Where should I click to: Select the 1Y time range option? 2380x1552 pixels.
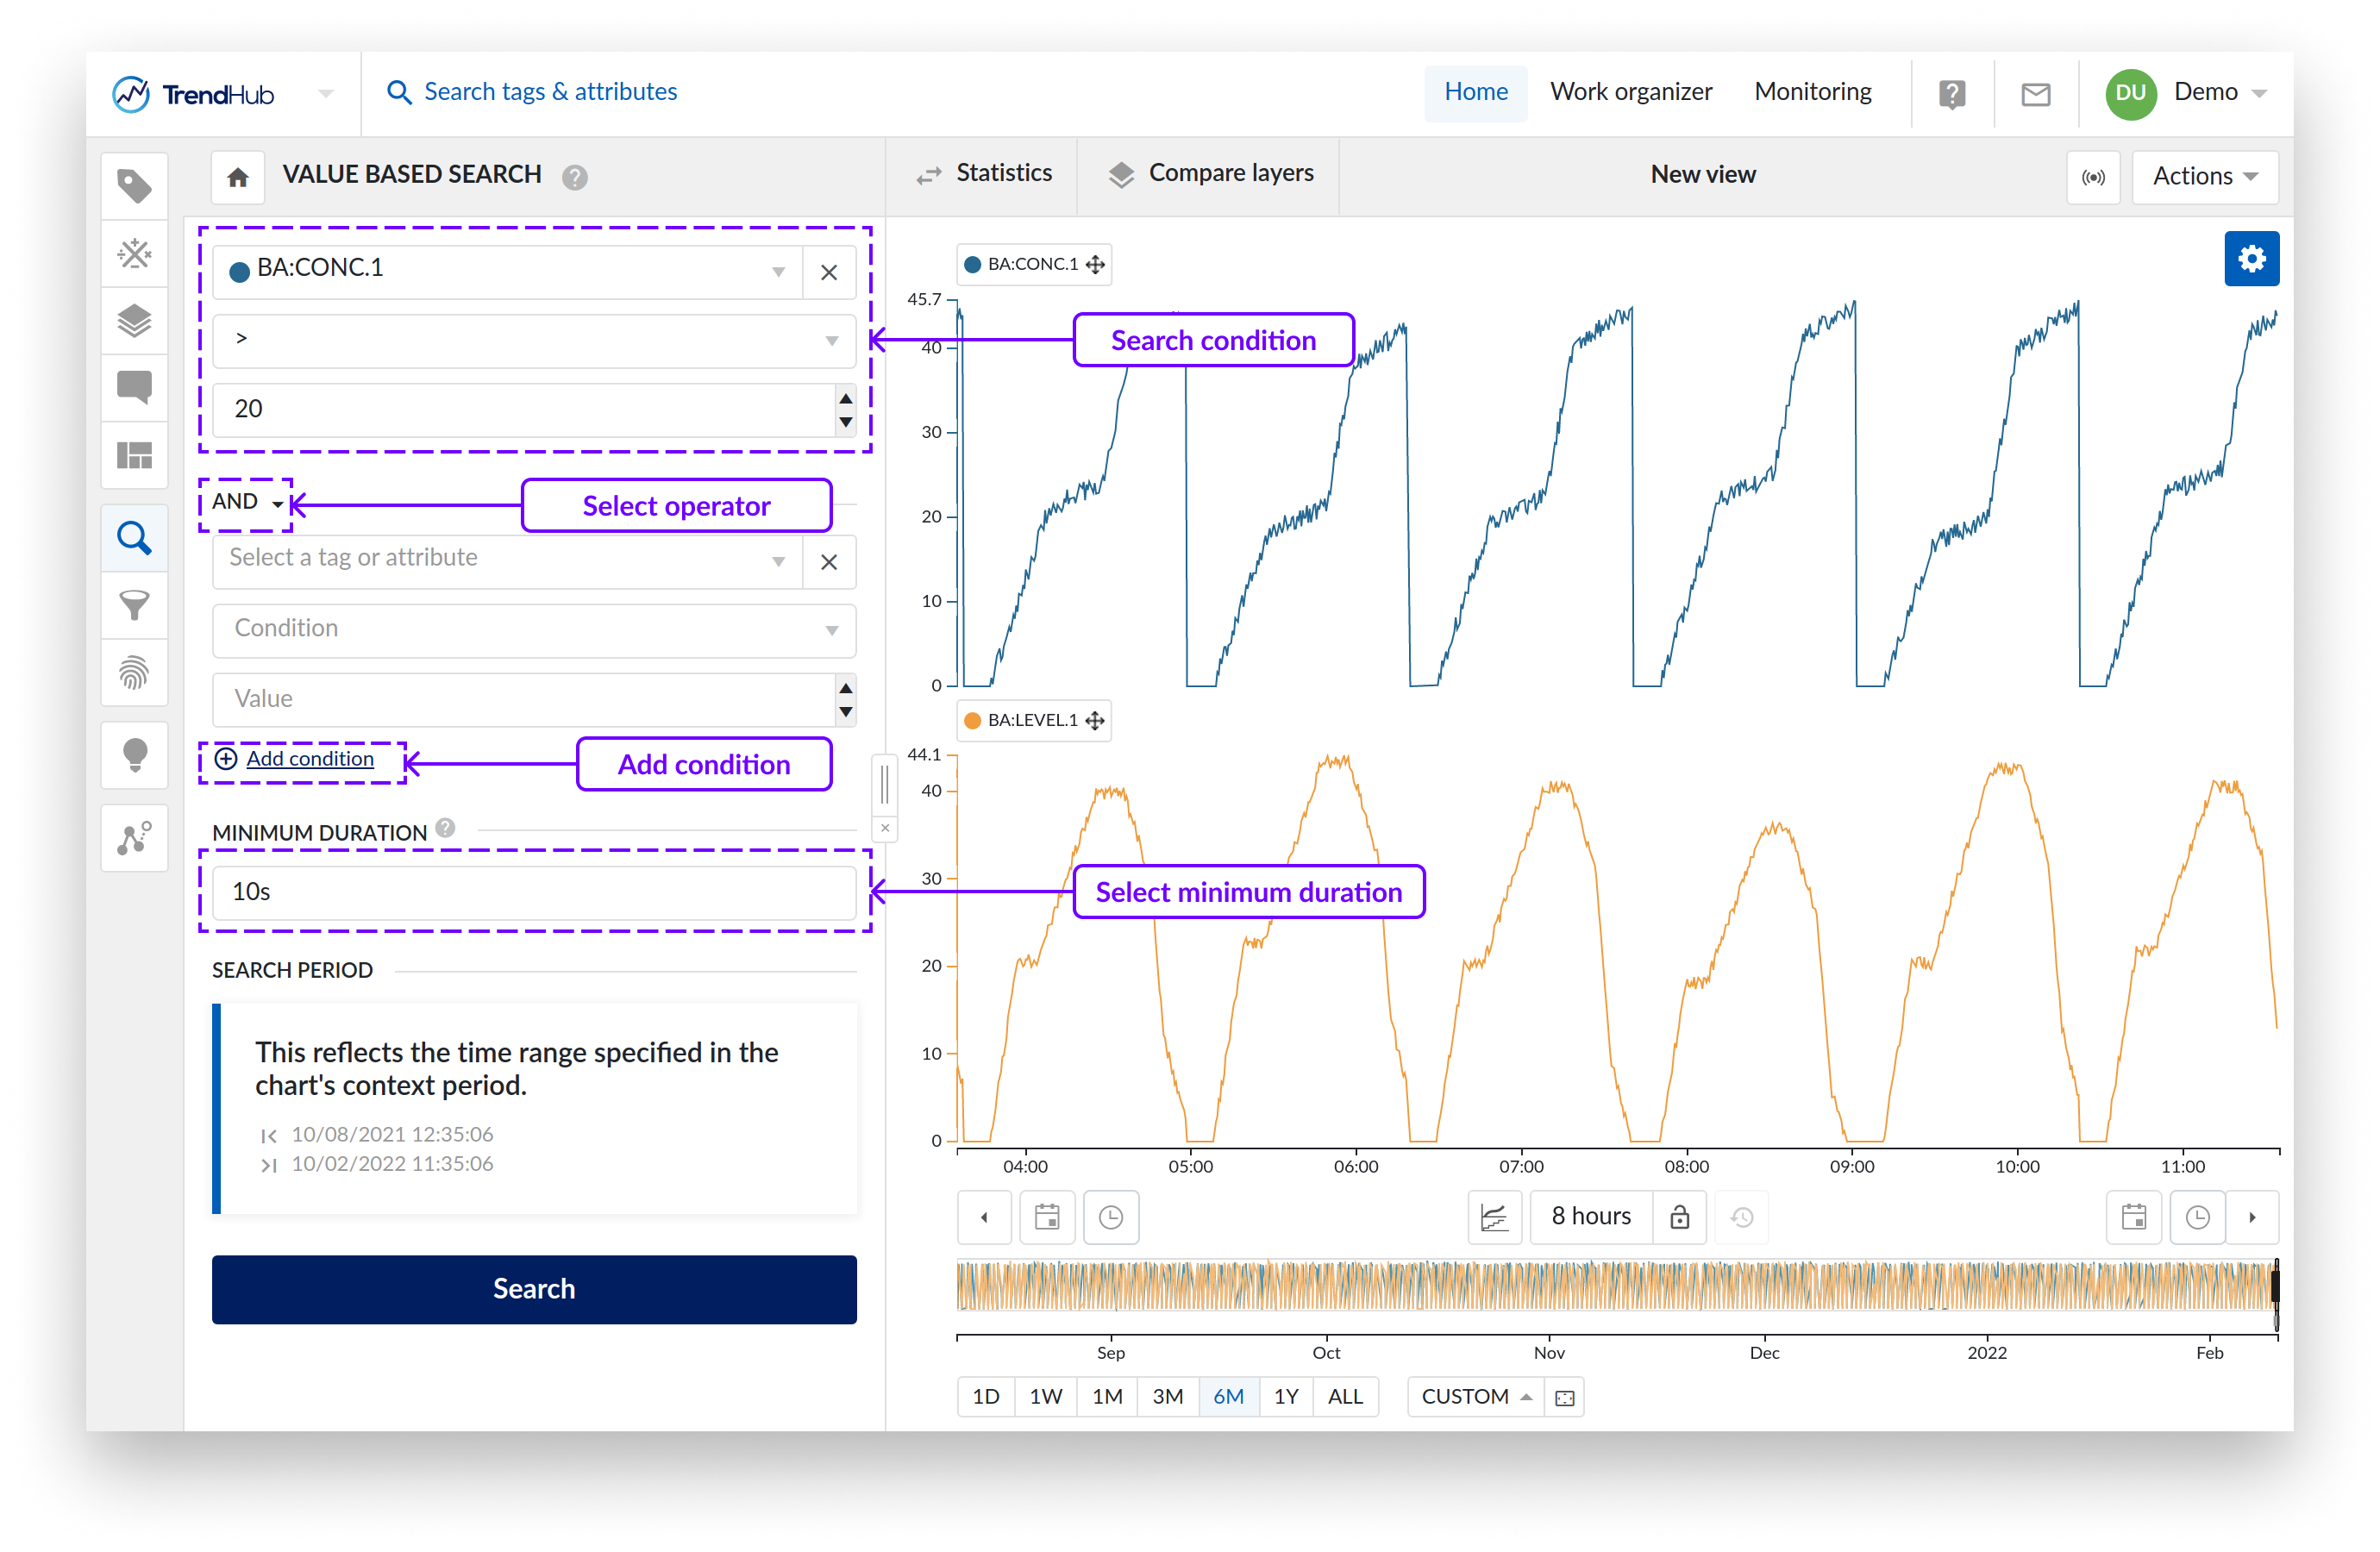point(1285,1396)
